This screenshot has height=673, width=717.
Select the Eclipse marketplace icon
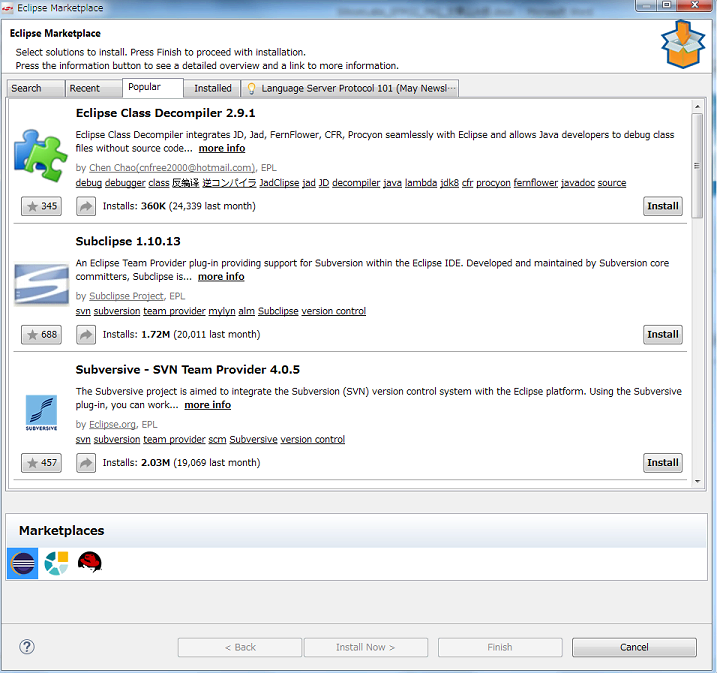pos(23,563)
